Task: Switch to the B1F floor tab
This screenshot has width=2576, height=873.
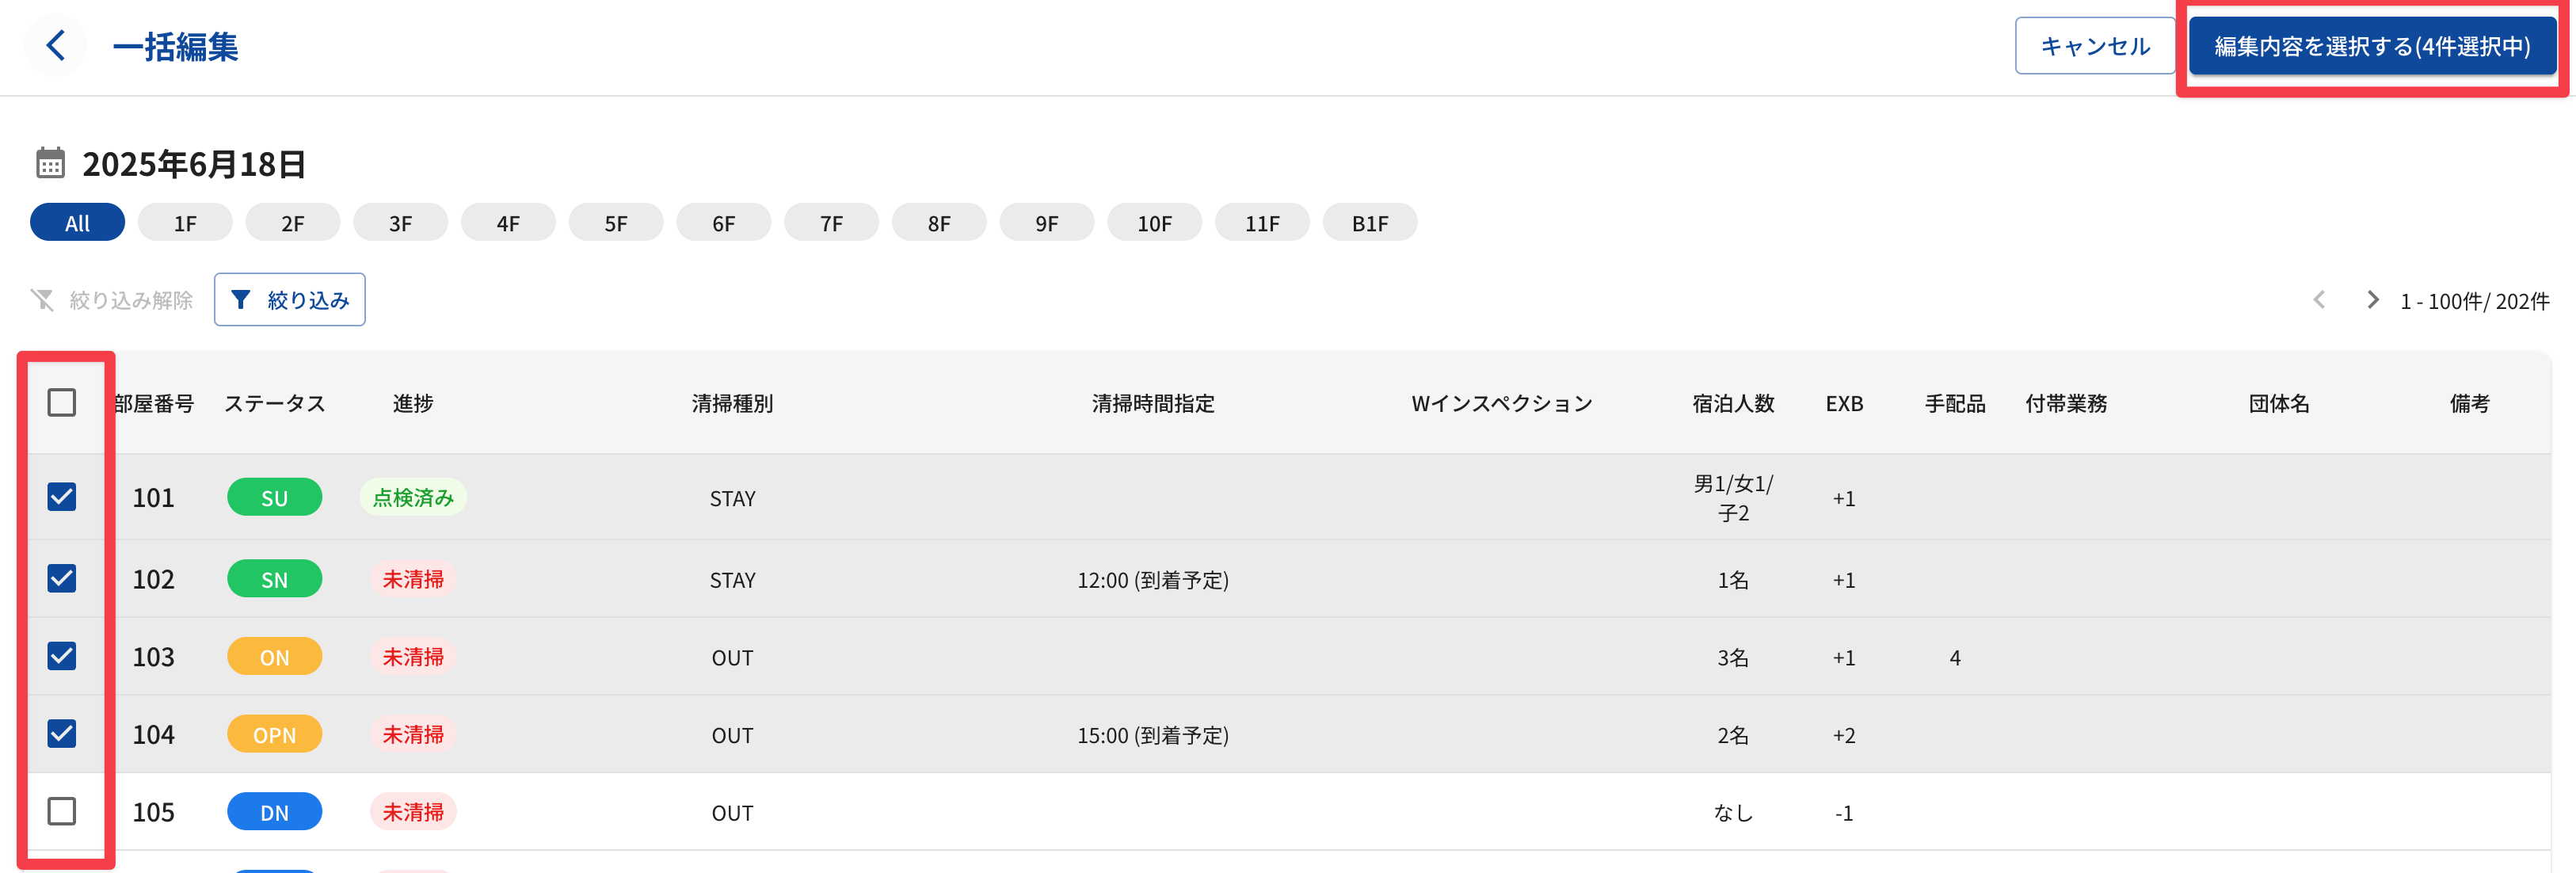Action: coord(1369,223)
